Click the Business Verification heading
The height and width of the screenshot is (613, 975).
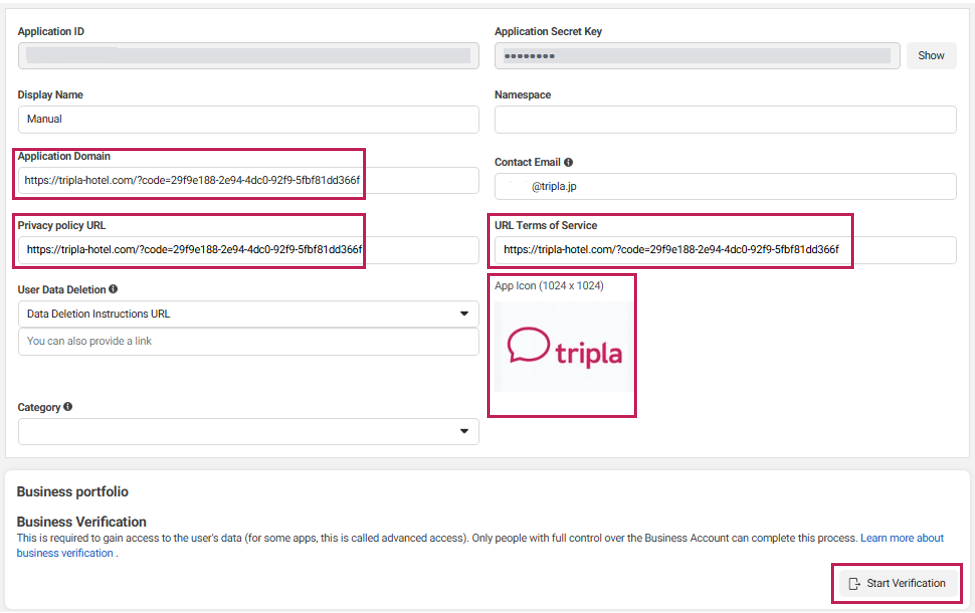82,522
